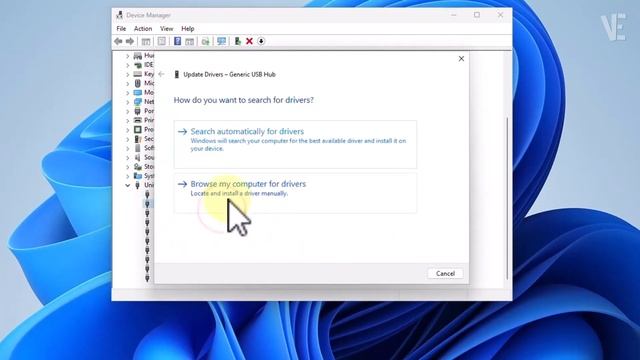Click the back arrow in Update Drivers dialog
The image size is (640, 360).
161,74
